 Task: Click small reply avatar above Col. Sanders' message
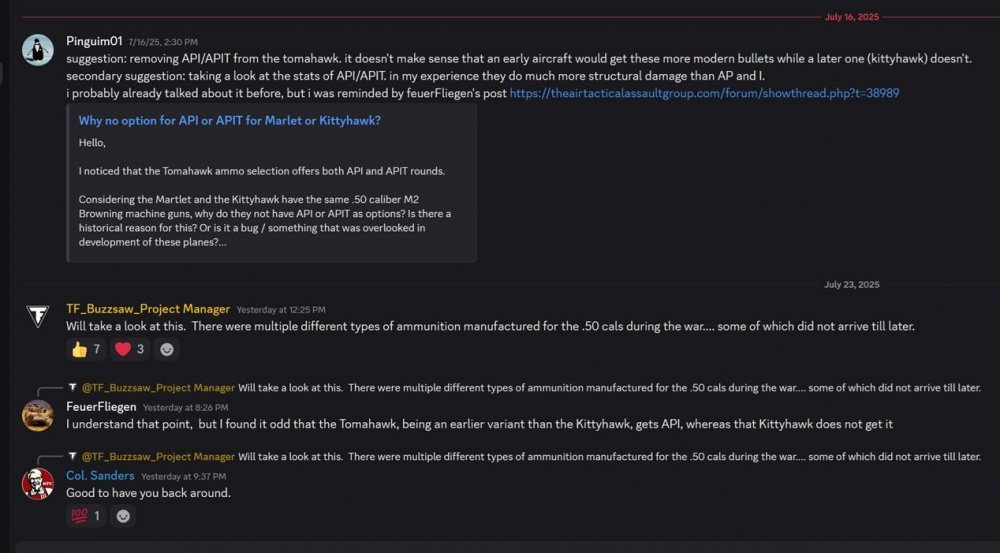(73, 457)
